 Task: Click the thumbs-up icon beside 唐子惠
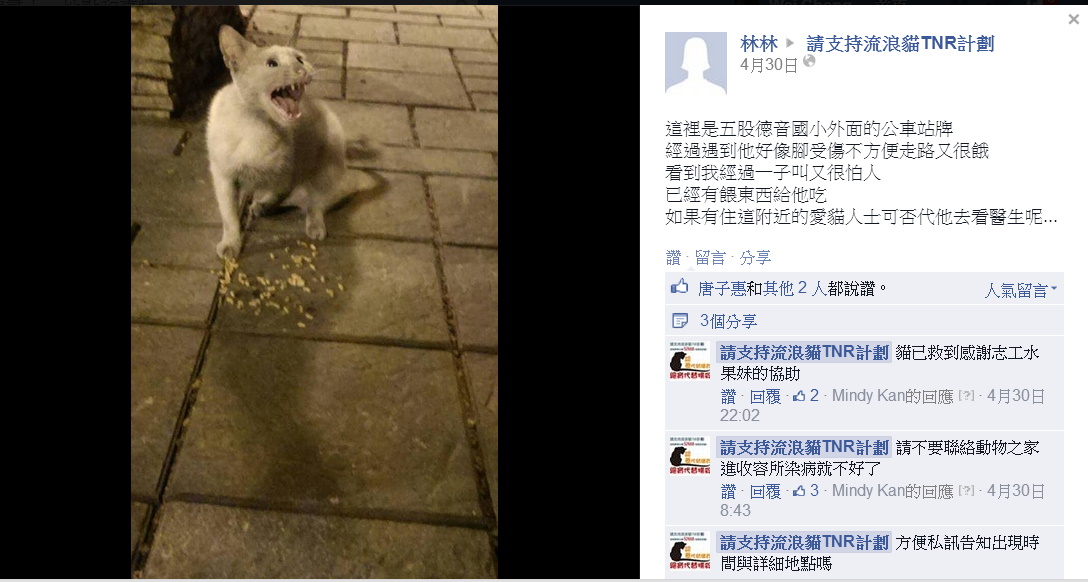(679, 286)
